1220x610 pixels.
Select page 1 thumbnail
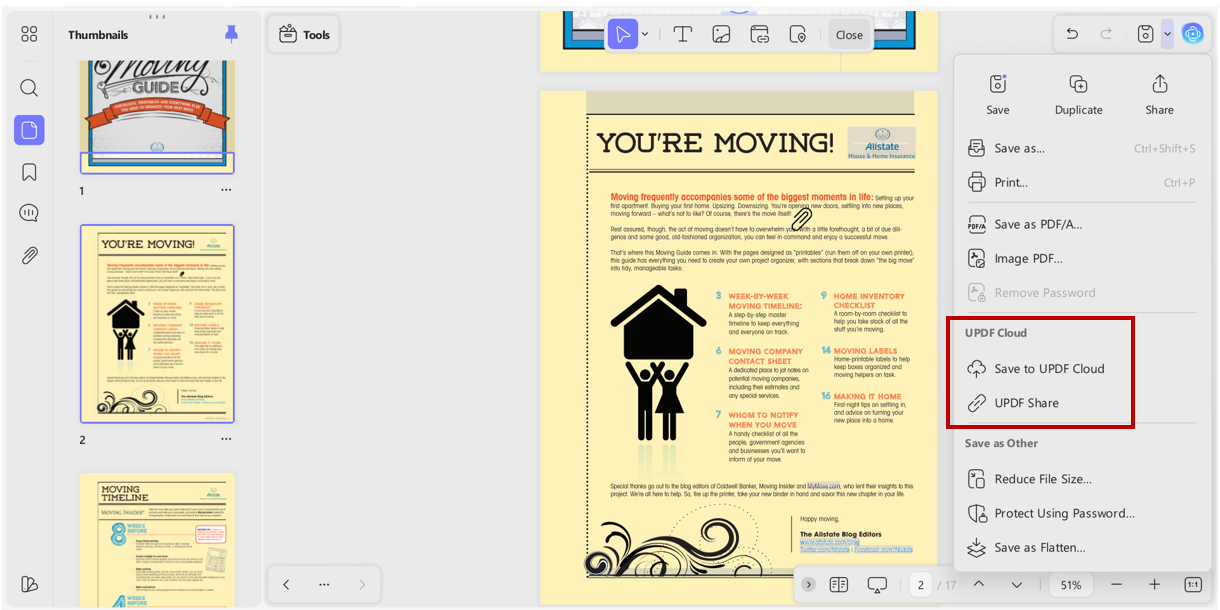coord(157,116)
